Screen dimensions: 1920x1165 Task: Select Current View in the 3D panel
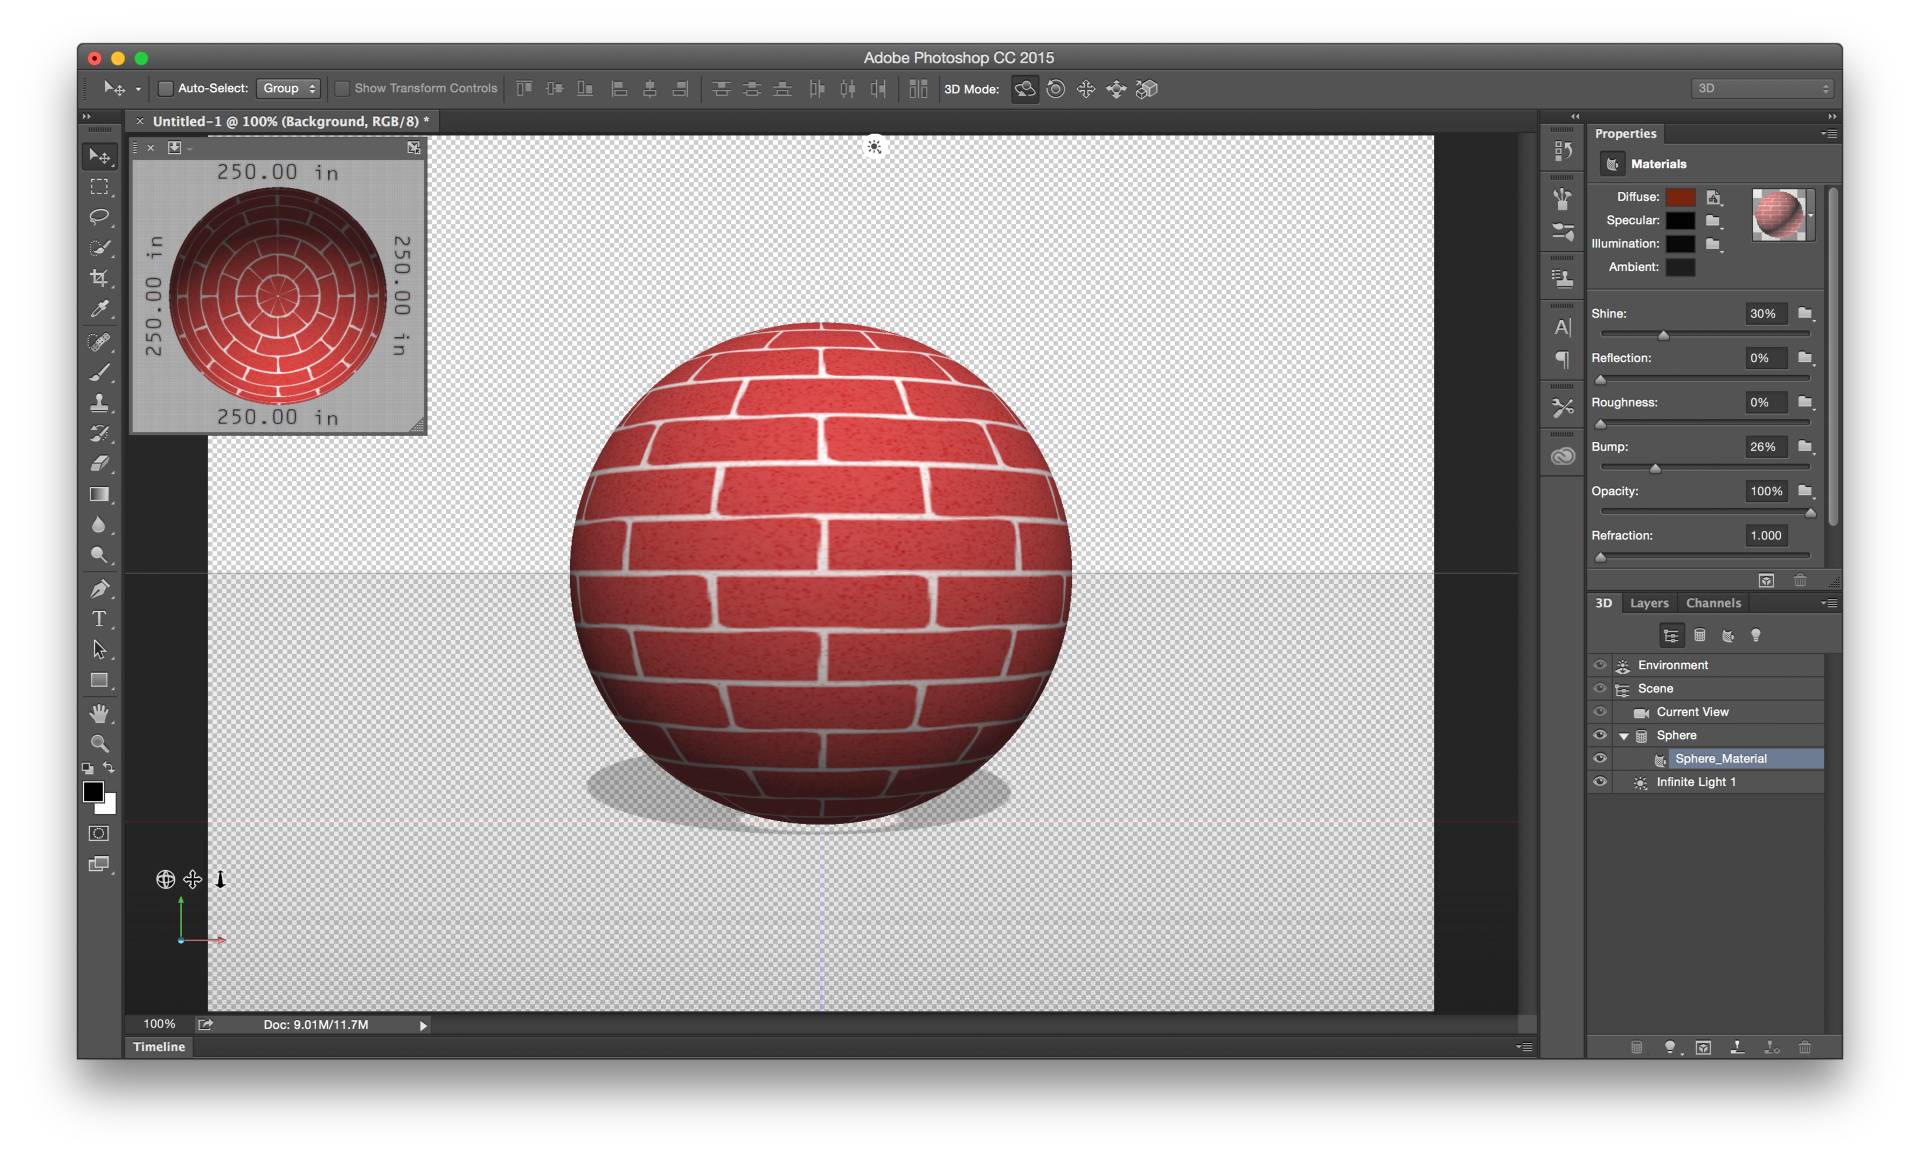(x=1692, y=711)
